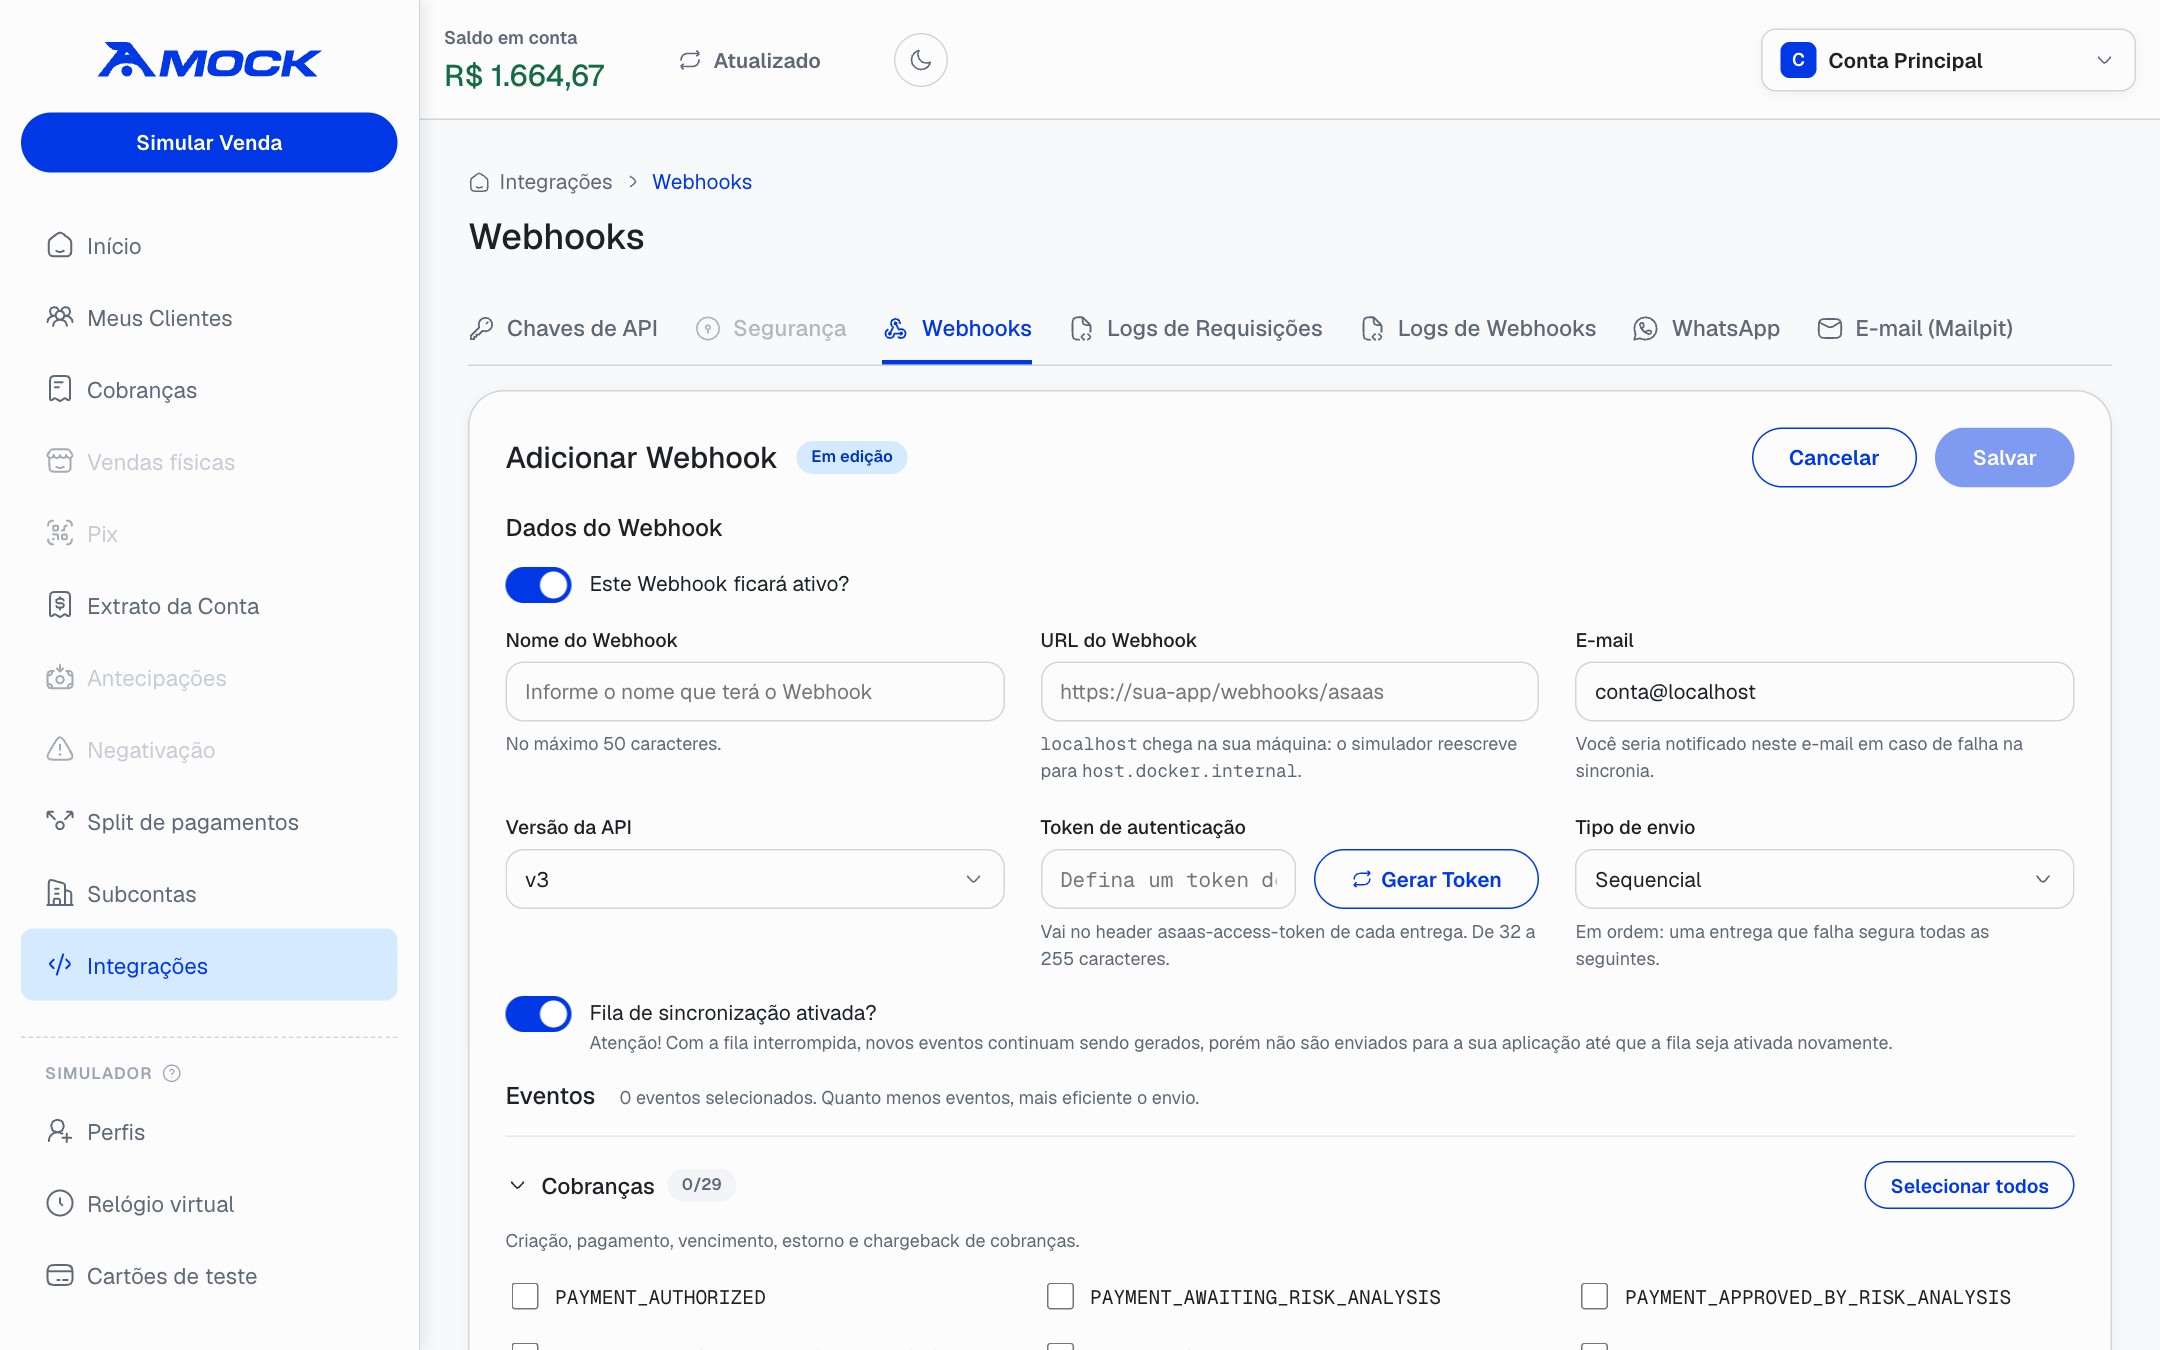Click the Cancelar button
The width and height of the screenshot is (2160, 1350).
tap(1834, 458)
